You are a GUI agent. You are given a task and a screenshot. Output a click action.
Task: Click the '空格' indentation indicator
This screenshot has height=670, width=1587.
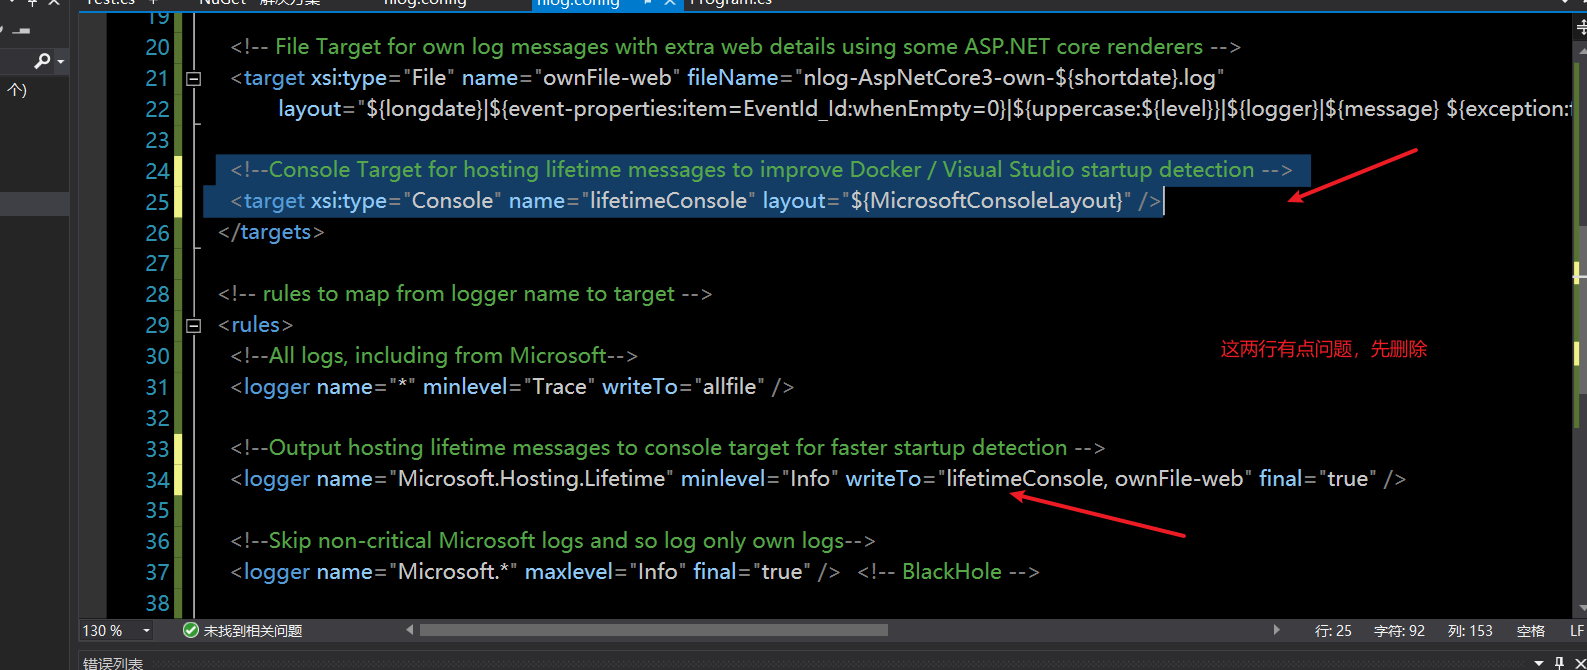(1531, 631)
